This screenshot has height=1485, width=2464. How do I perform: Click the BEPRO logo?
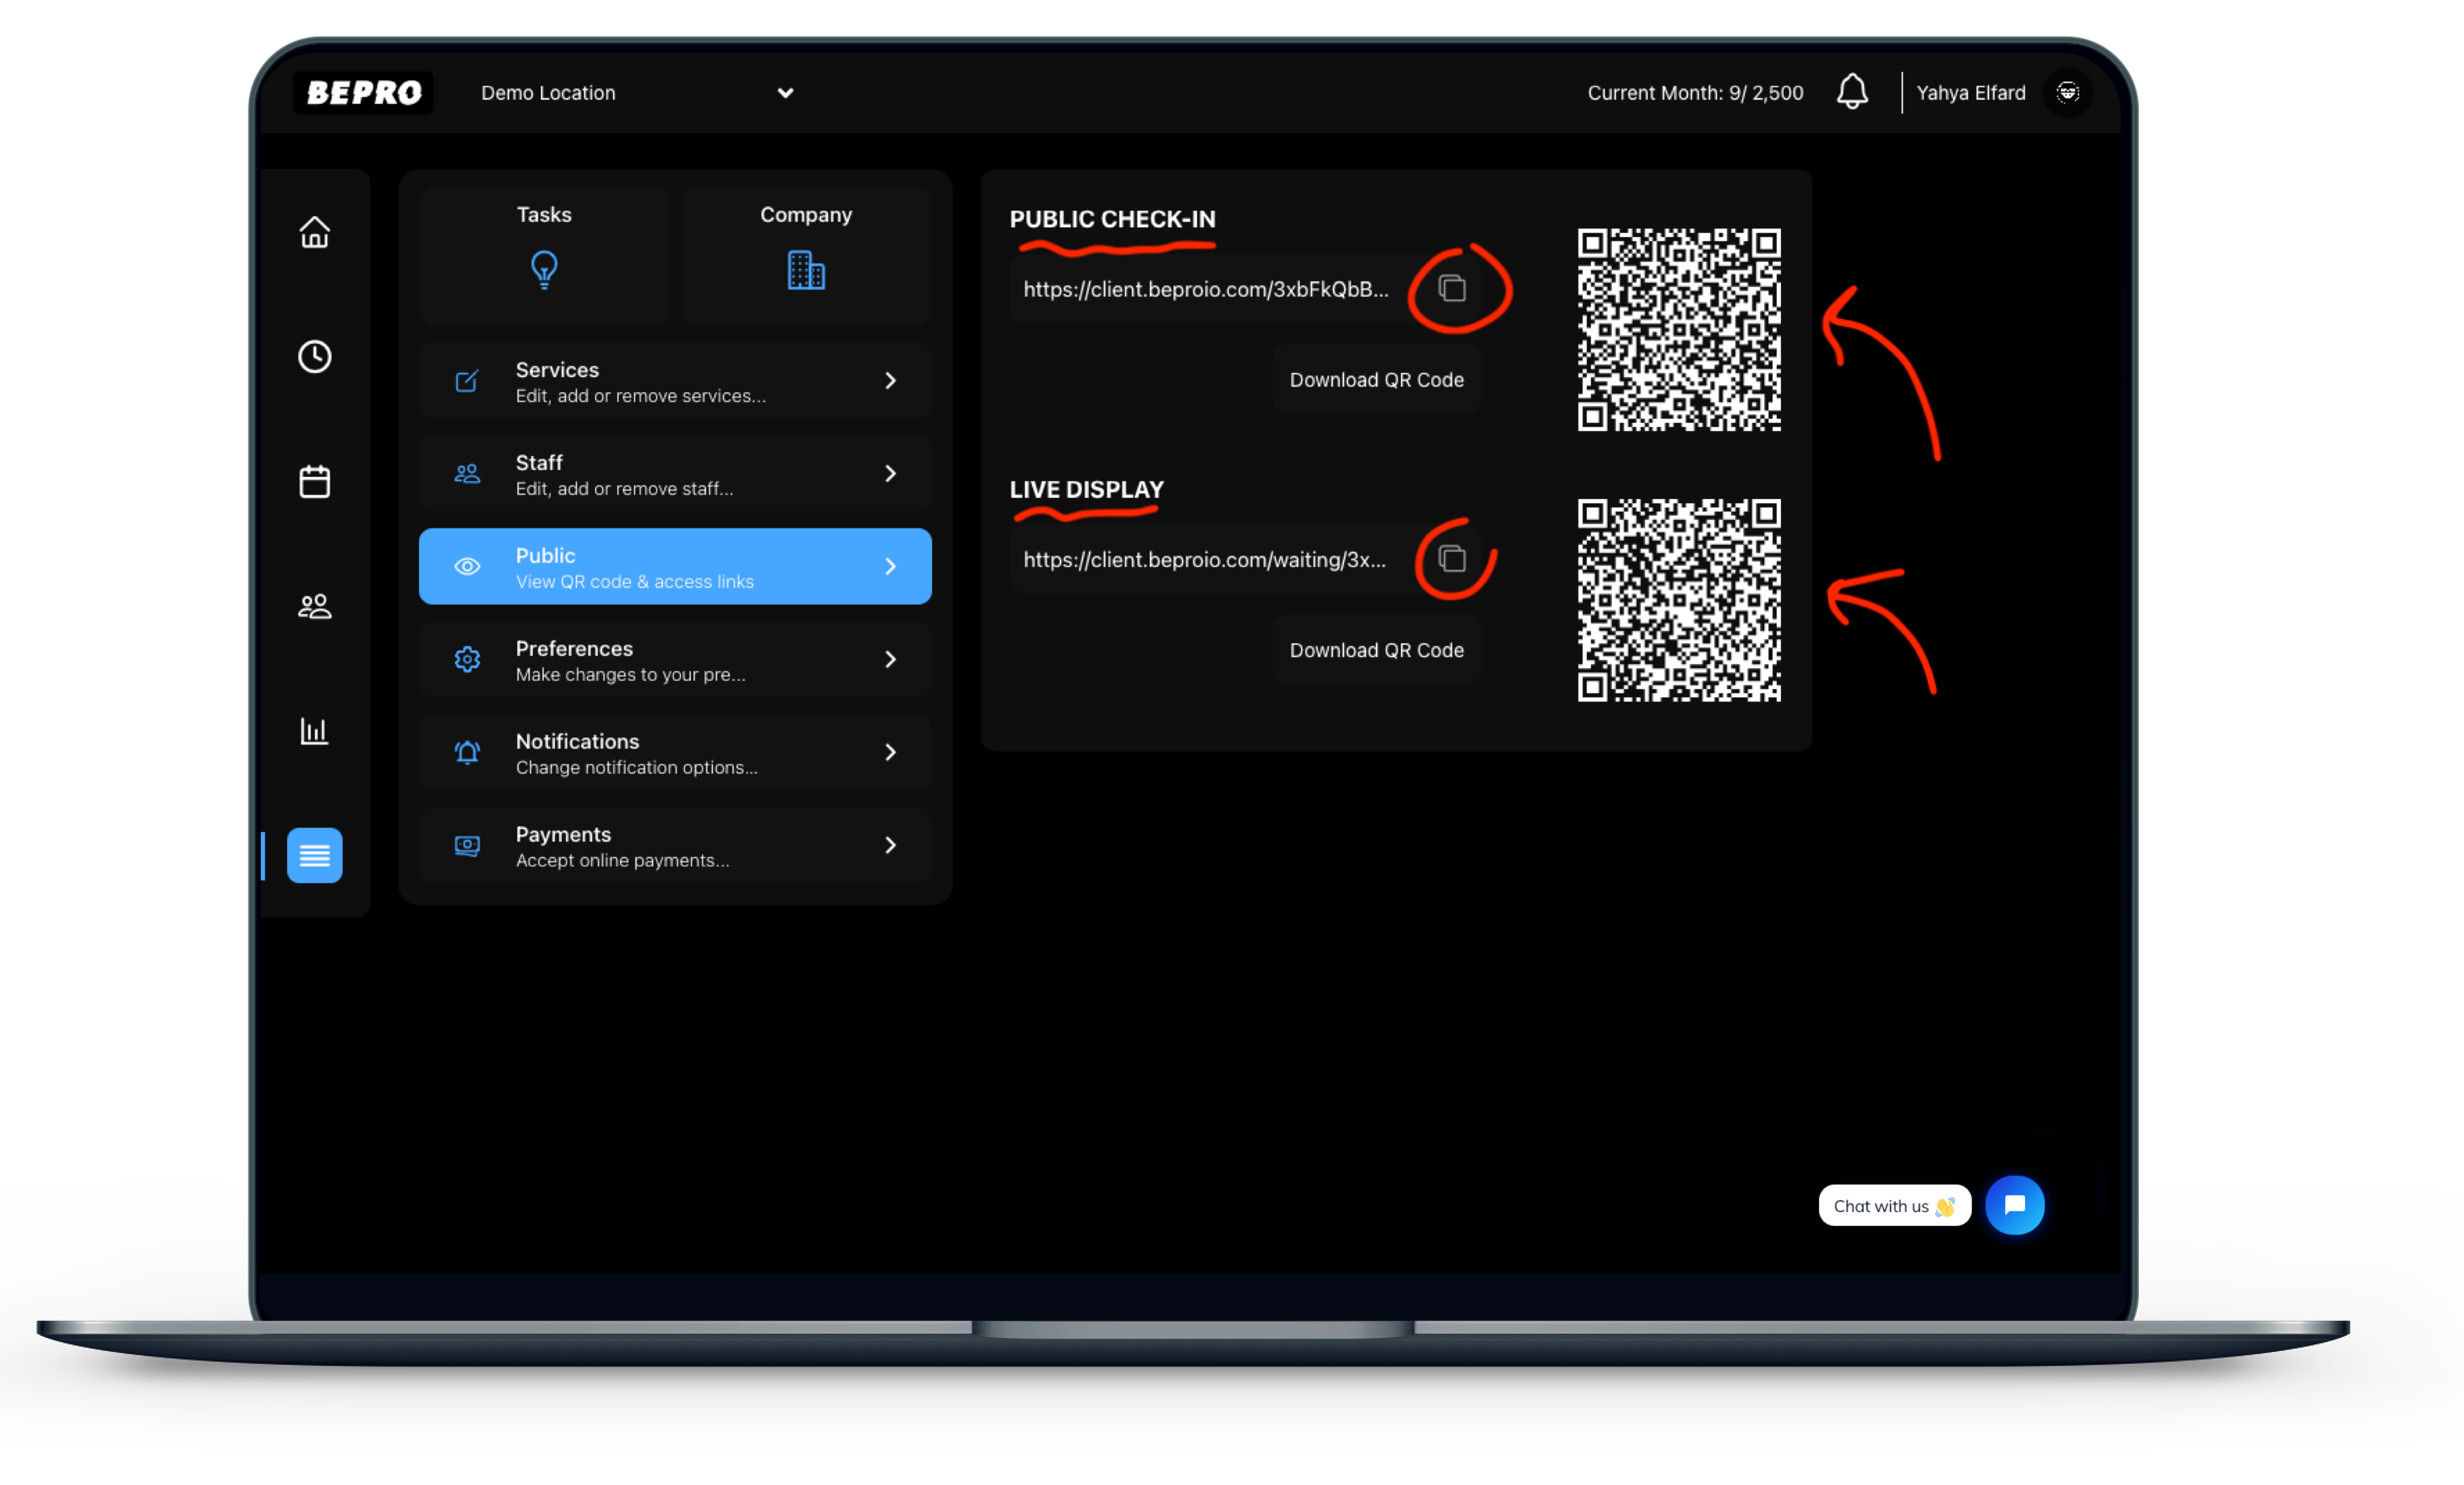pos(364,92)
